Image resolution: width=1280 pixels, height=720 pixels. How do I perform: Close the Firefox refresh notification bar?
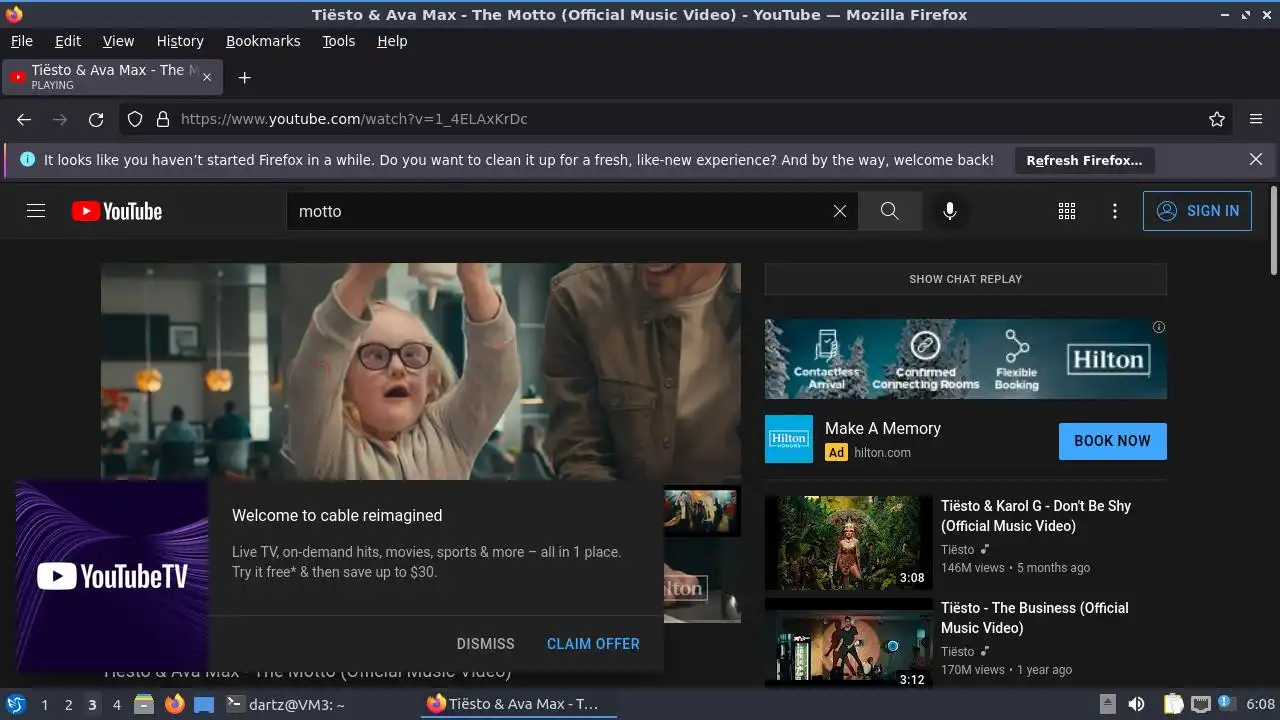(1256, 159)
